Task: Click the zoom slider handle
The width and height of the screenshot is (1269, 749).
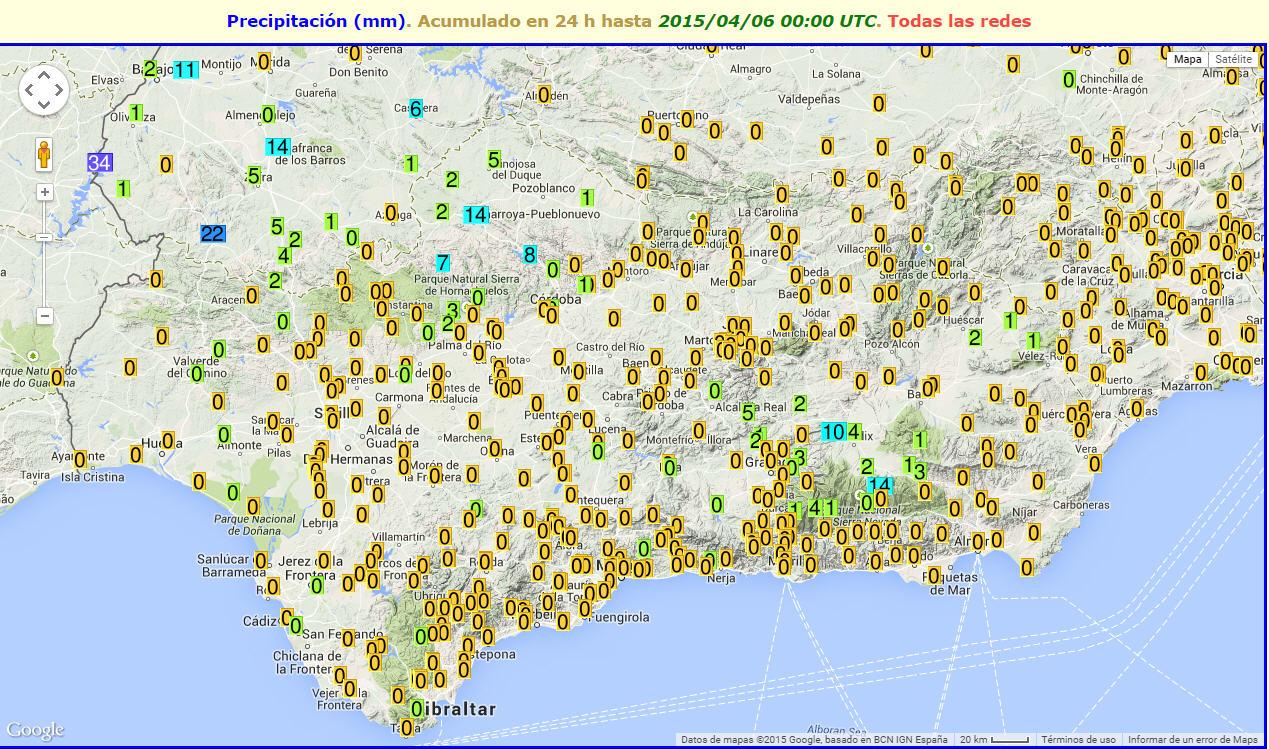Action: pyautogui.click(x=44, y=237)
